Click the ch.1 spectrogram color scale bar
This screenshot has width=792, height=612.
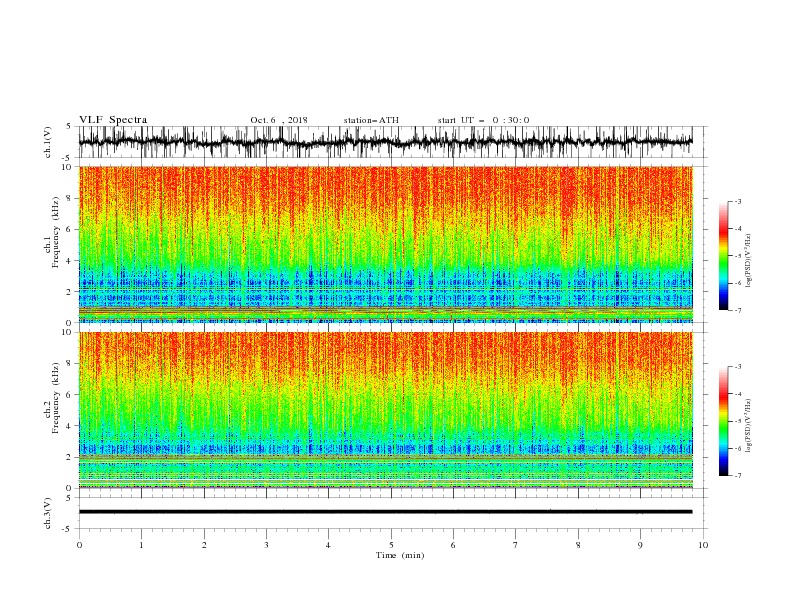tap(723, 256)
